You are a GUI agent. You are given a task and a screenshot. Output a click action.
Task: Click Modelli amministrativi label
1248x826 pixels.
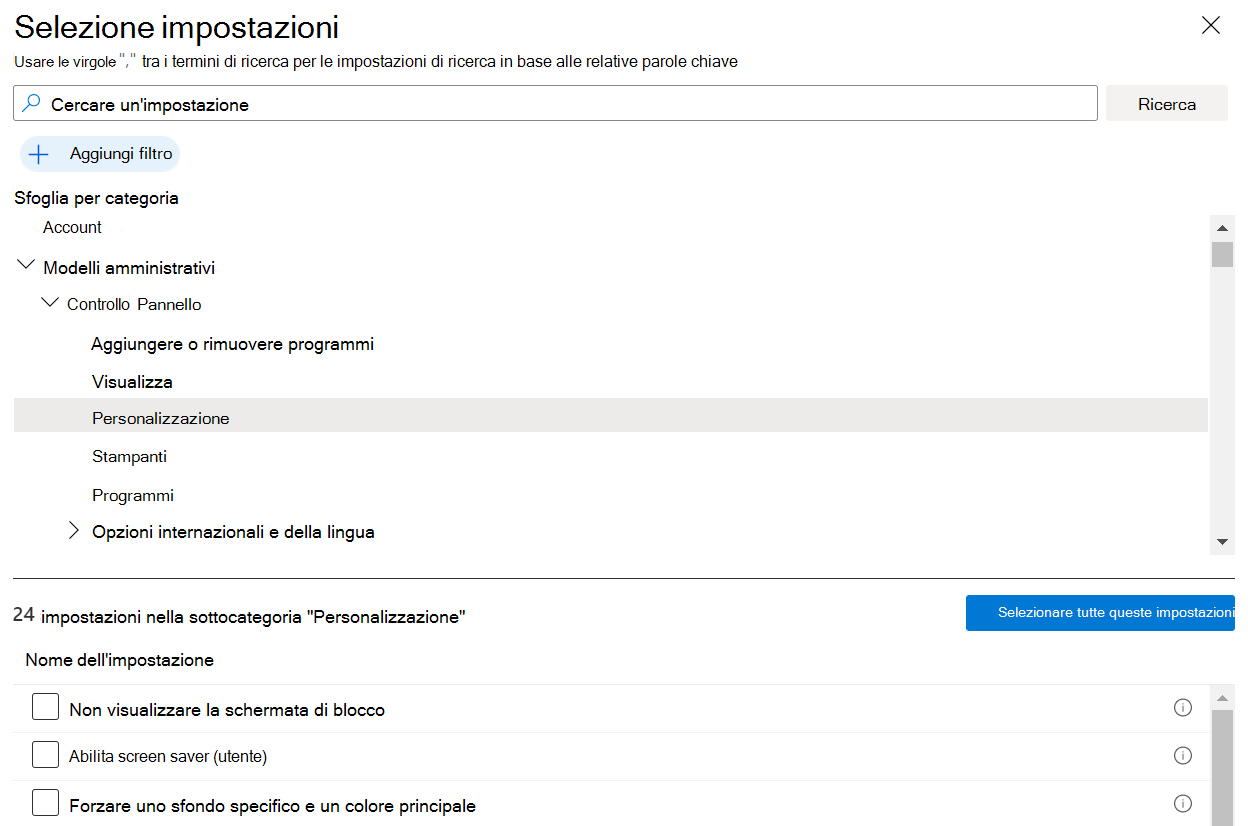coord(129,268)
